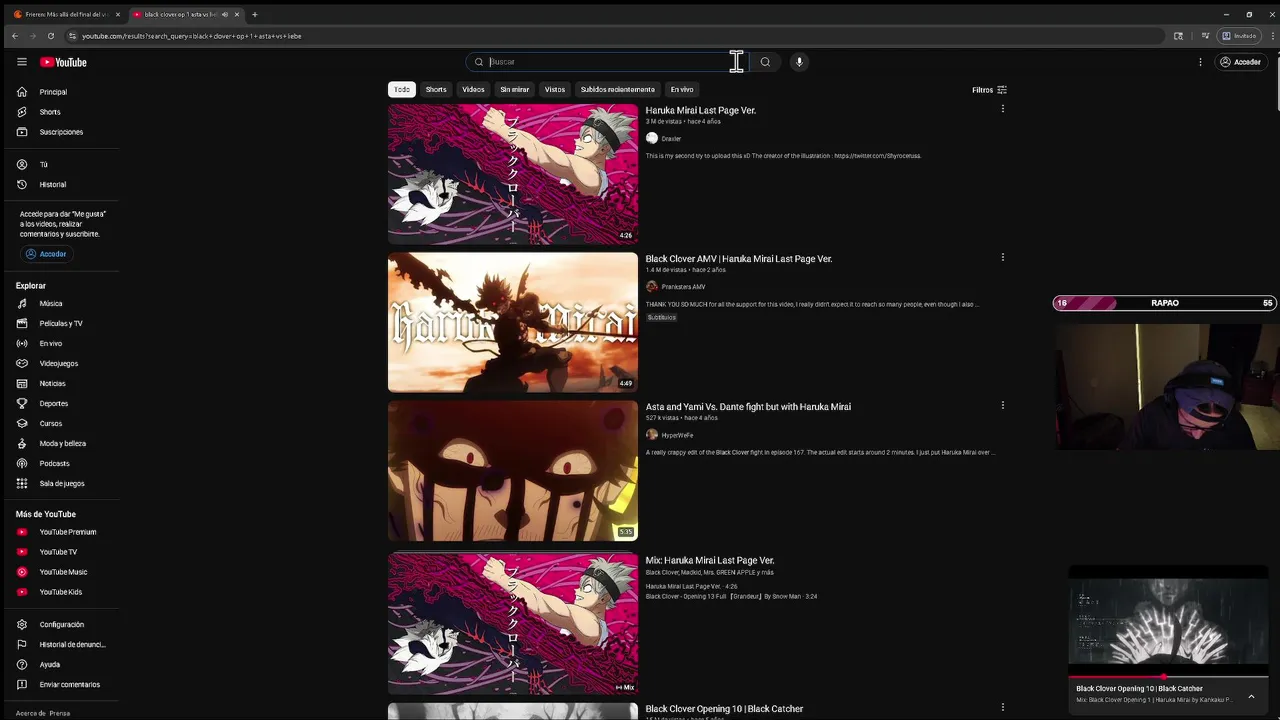Open Sala de juegos
The width and height of the screenshot is (1280, 720).
60,483
